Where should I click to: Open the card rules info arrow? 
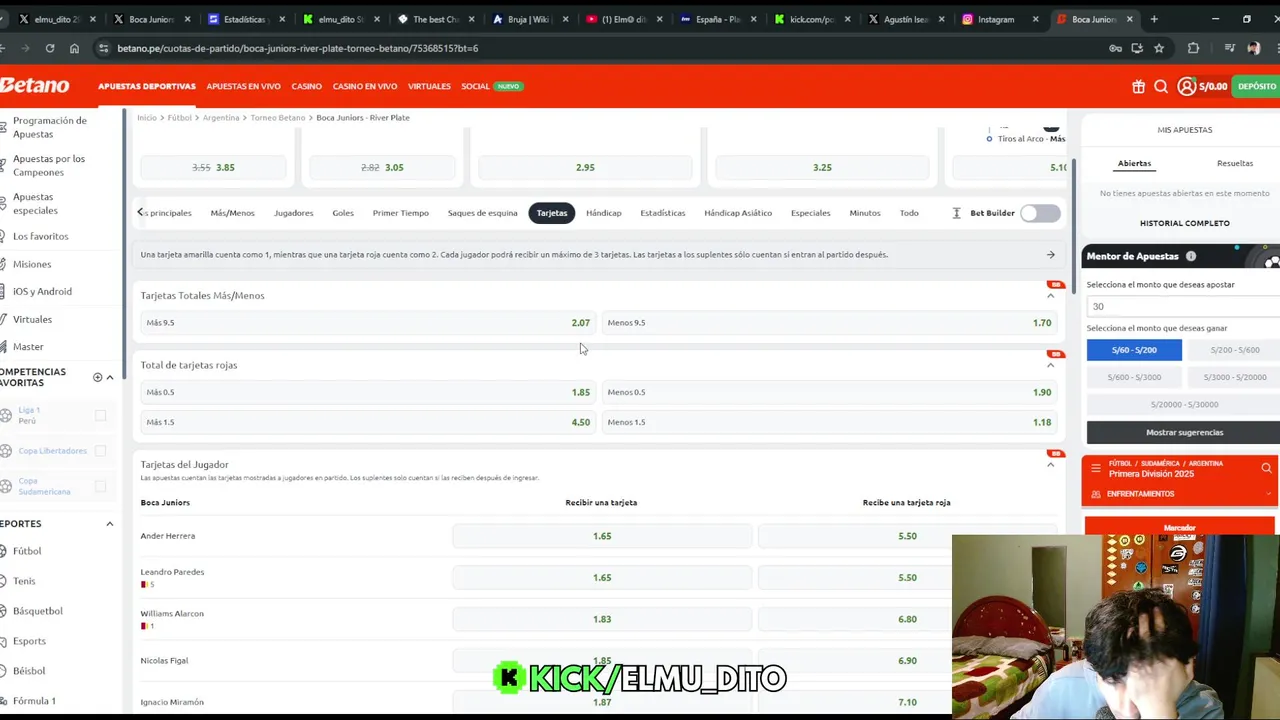click(x=1050, y=255)
